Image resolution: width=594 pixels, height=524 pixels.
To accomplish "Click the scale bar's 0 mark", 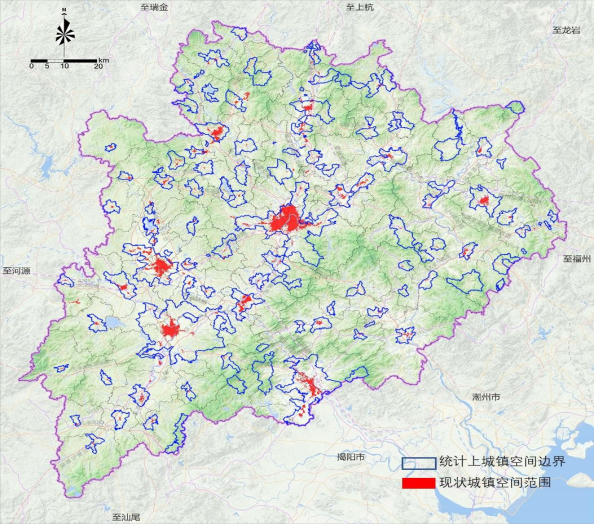I will (31, 66).
